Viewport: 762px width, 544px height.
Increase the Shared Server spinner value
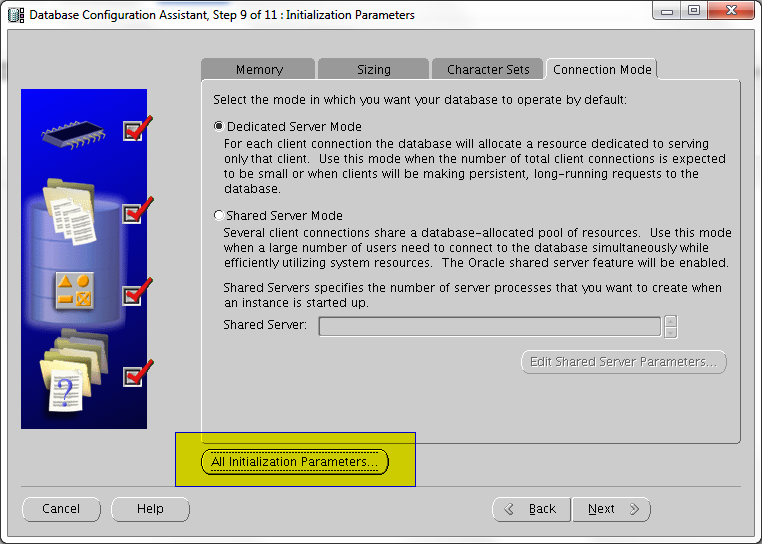pyautogui.click(x=671, y=321)
